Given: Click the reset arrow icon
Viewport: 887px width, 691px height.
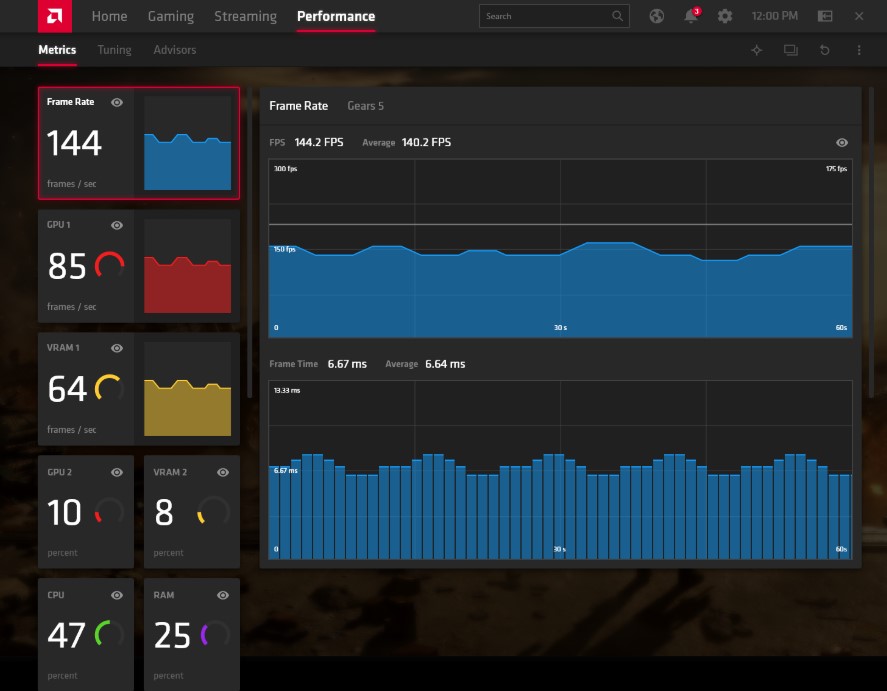Looking at the screenshot, I should tap(825, 50).
